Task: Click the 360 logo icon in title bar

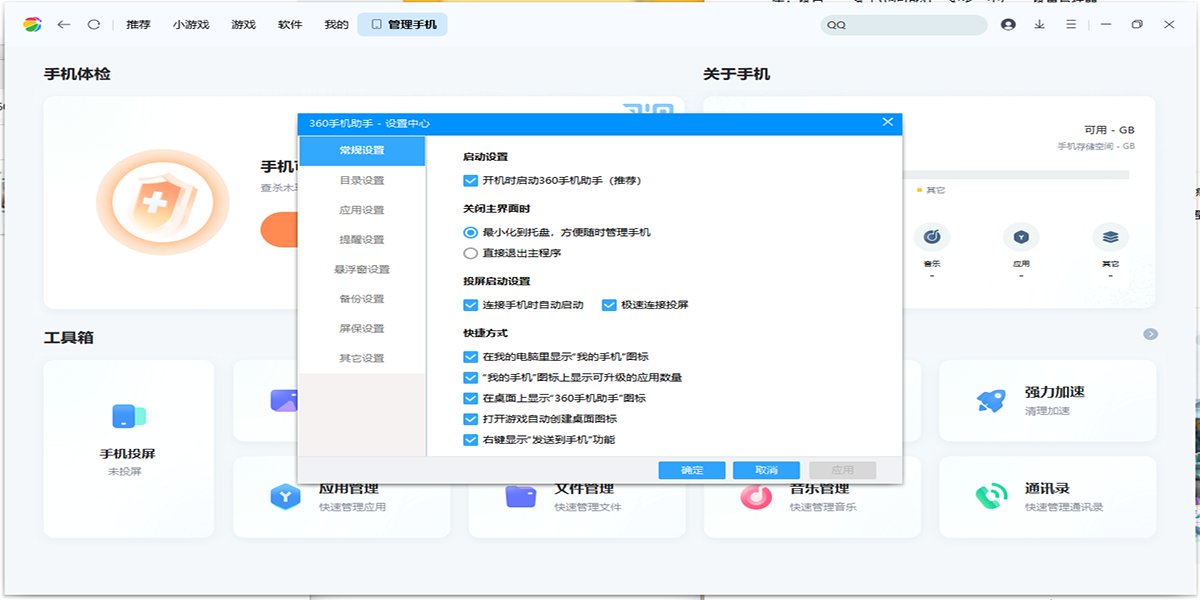Action: (33, 24)
